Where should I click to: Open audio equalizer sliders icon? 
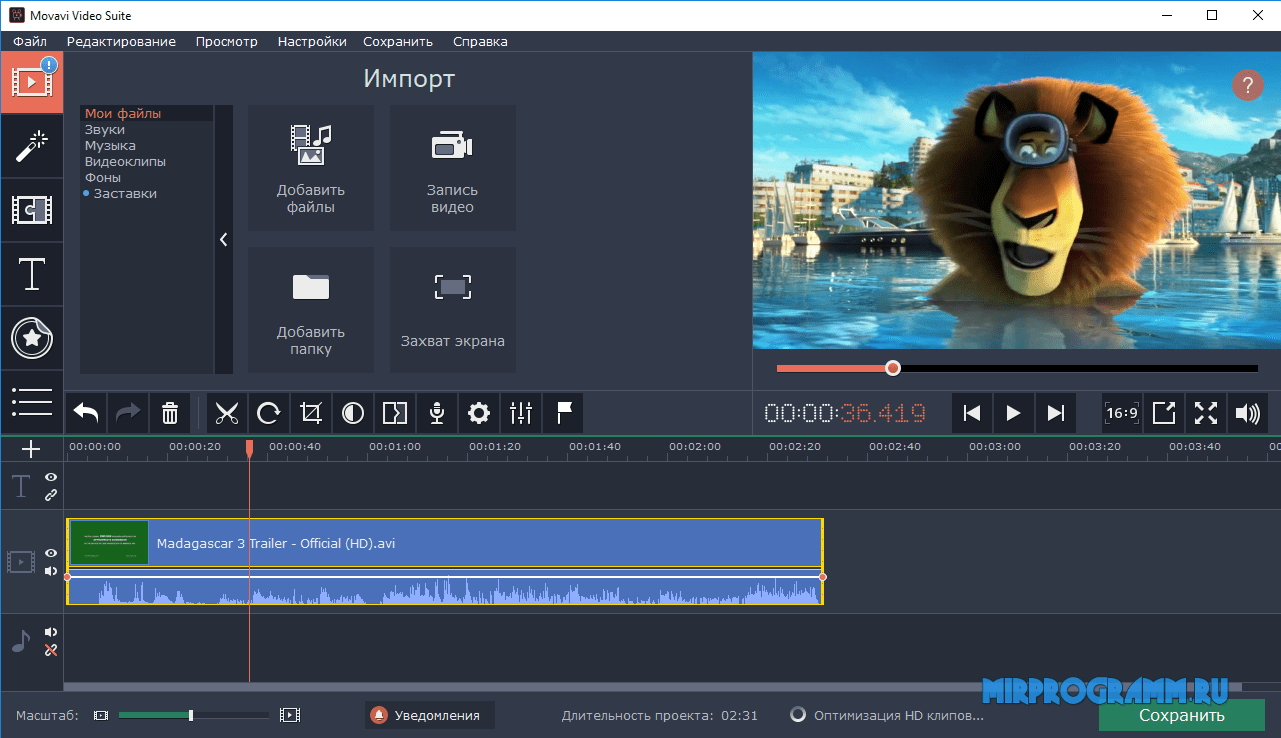[521, 413]
